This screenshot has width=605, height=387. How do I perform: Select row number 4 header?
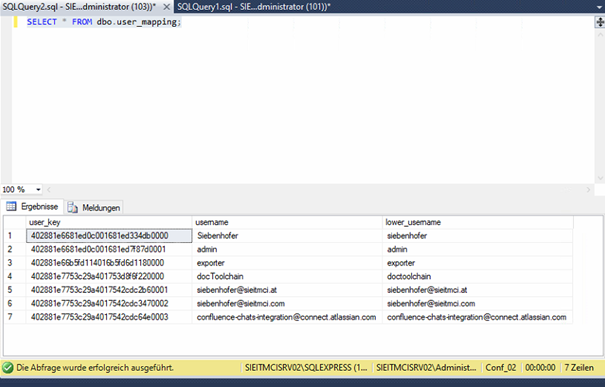click(15, 276)
